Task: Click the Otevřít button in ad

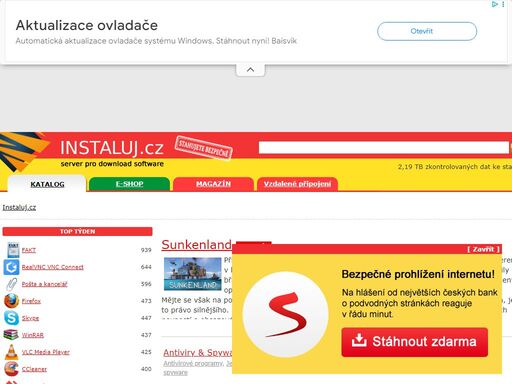Action: [x=427, y=31]
